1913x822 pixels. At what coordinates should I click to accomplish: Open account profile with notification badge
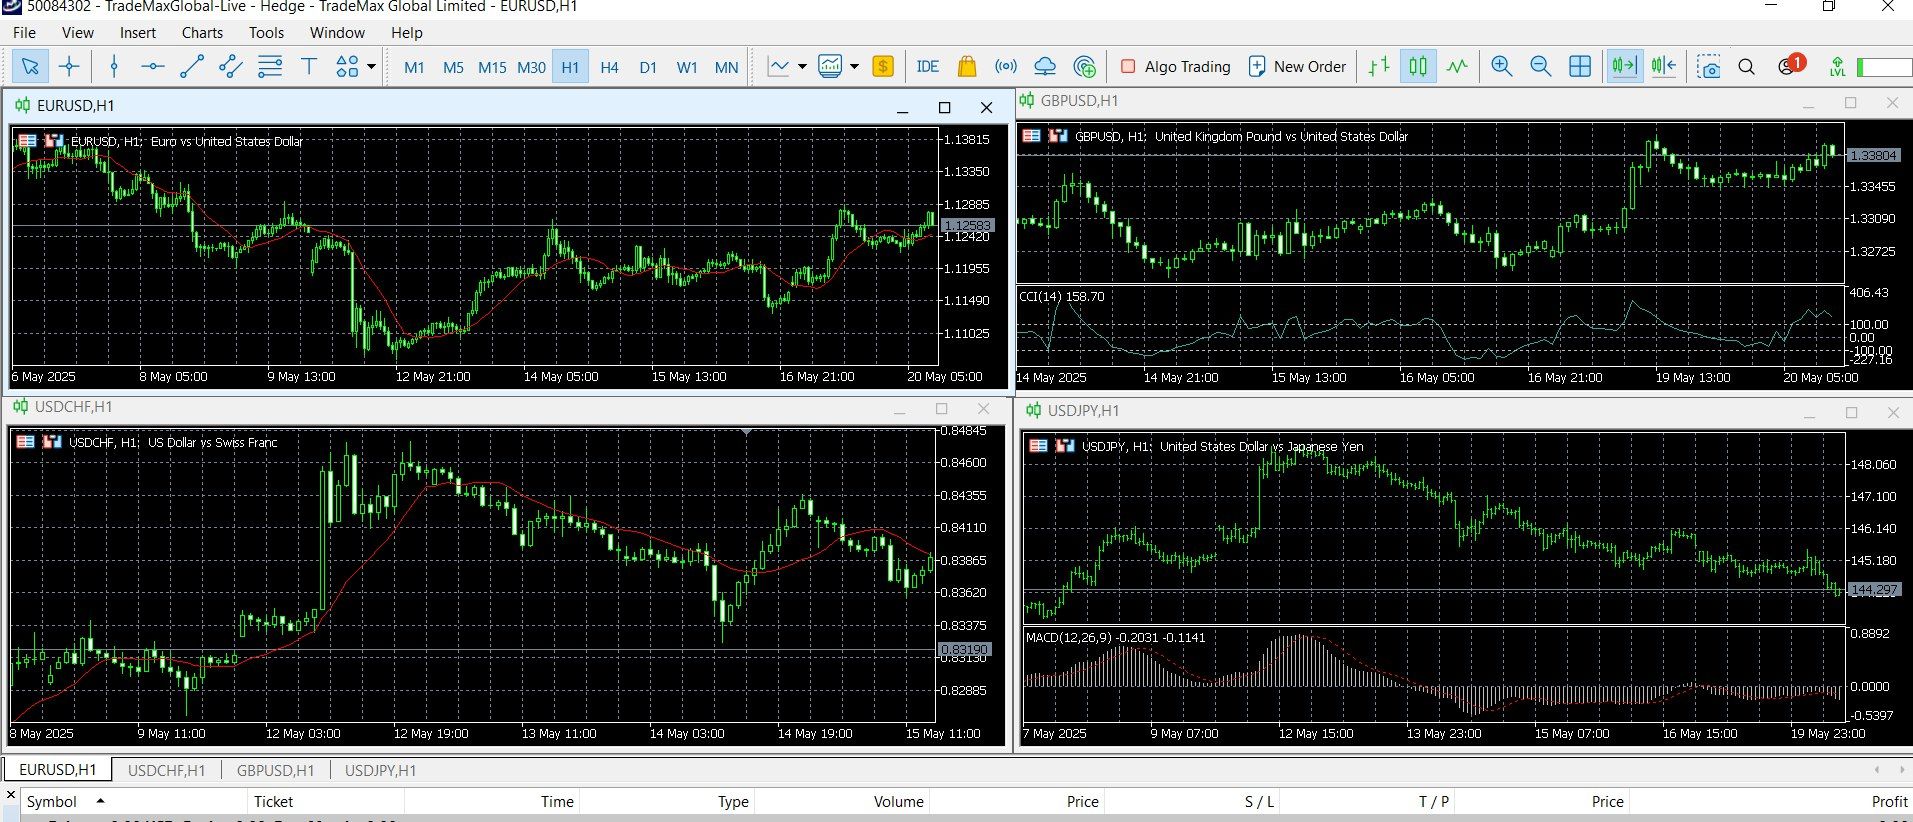(1790, 65)
